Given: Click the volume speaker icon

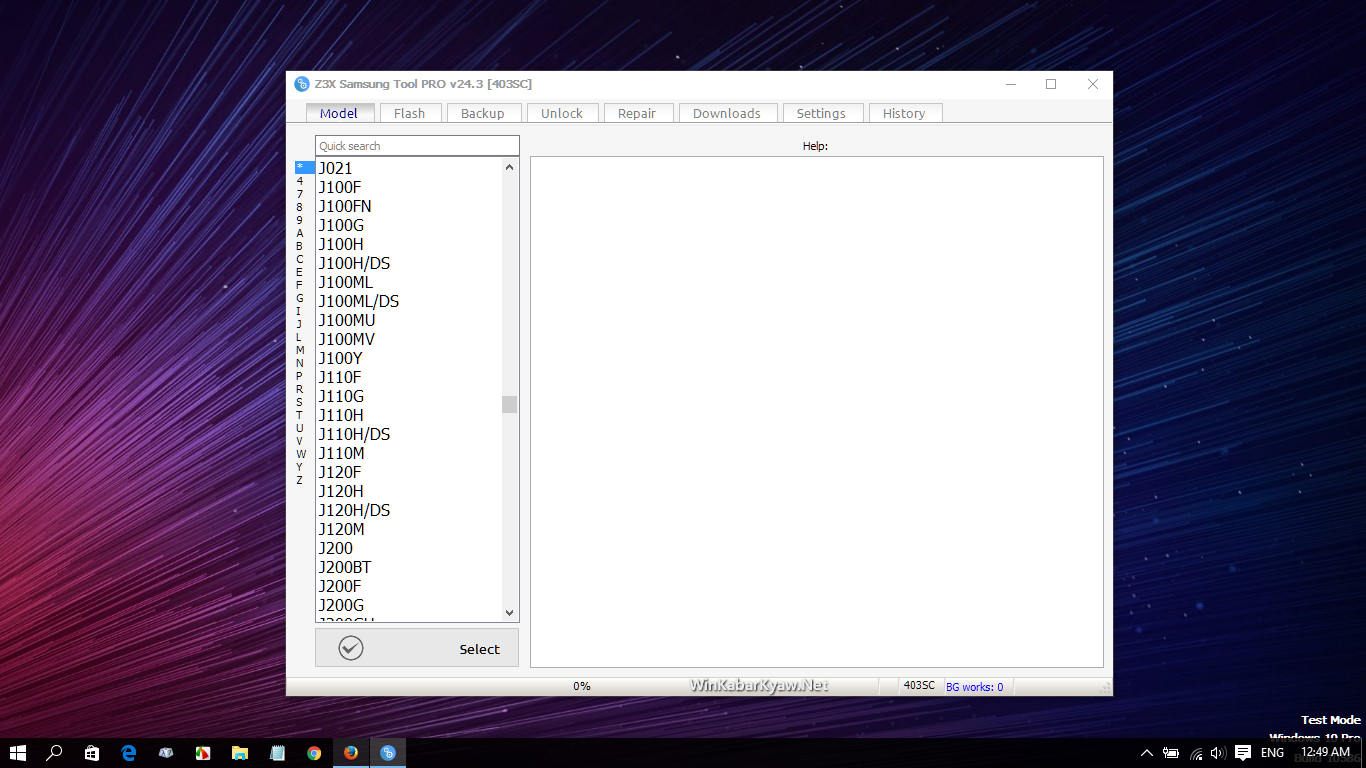Looking at the screenshot, I should click(x=1218, y=753).
